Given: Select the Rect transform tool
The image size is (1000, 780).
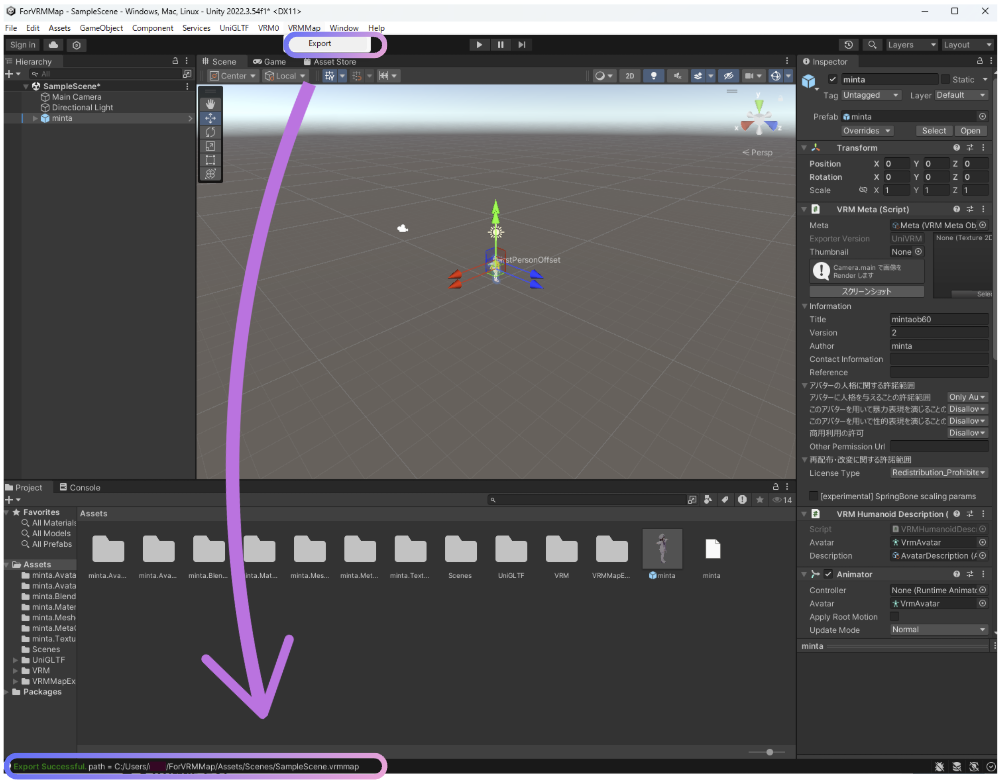Looking at the screenshot, I should point(210,160).
